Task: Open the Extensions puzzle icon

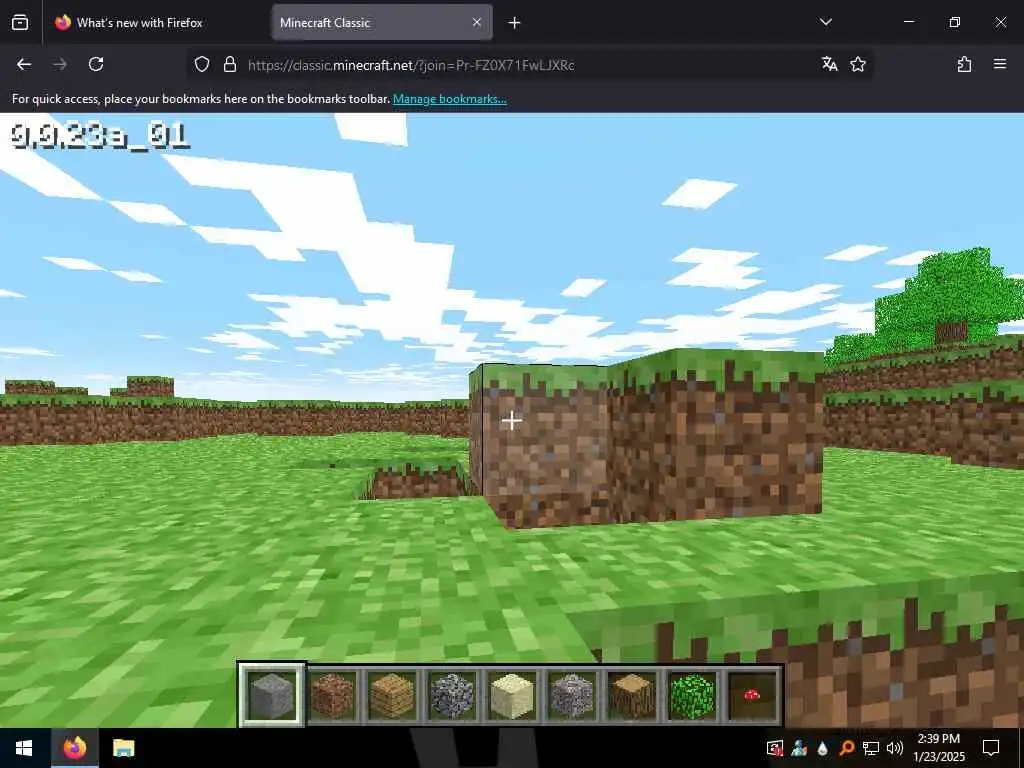Action: click(x=964, y=64)
